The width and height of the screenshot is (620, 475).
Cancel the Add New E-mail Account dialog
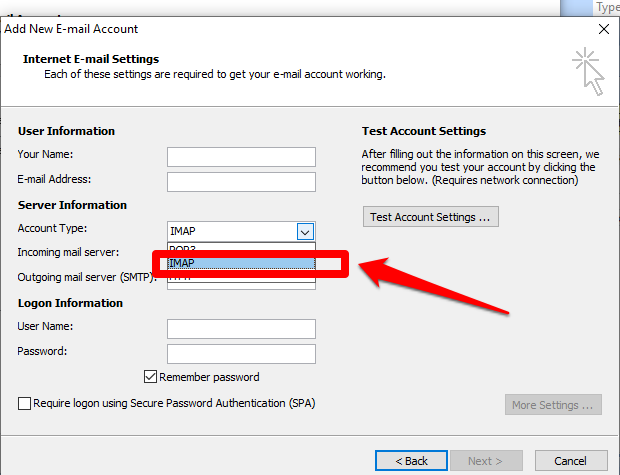571,461
